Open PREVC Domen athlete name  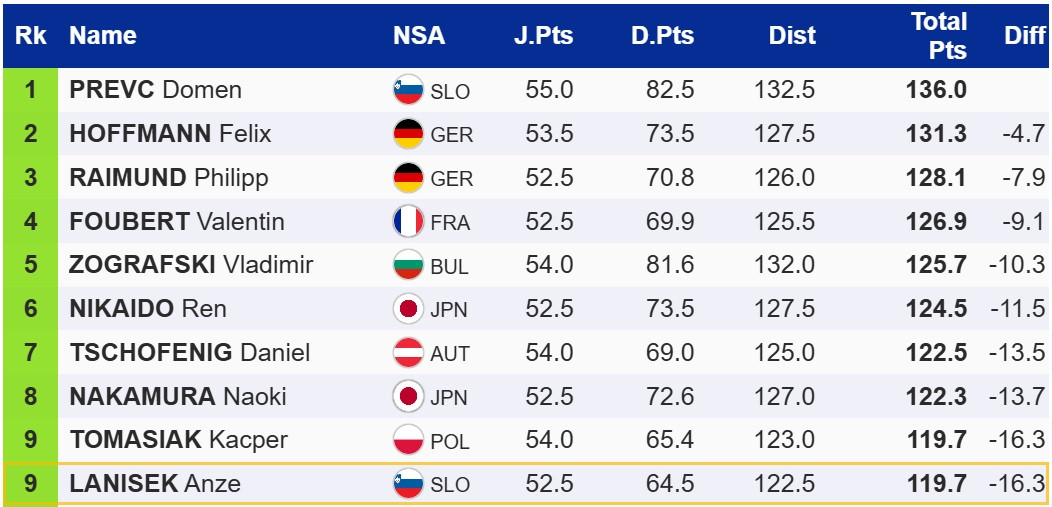[155, 90]
